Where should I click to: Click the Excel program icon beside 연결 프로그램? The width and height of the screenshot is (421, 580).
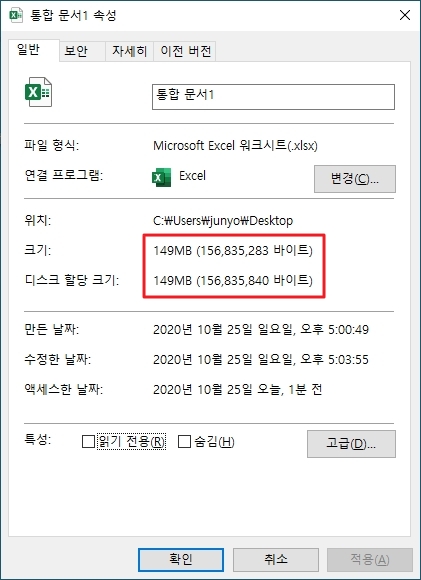tap(162, 177)
